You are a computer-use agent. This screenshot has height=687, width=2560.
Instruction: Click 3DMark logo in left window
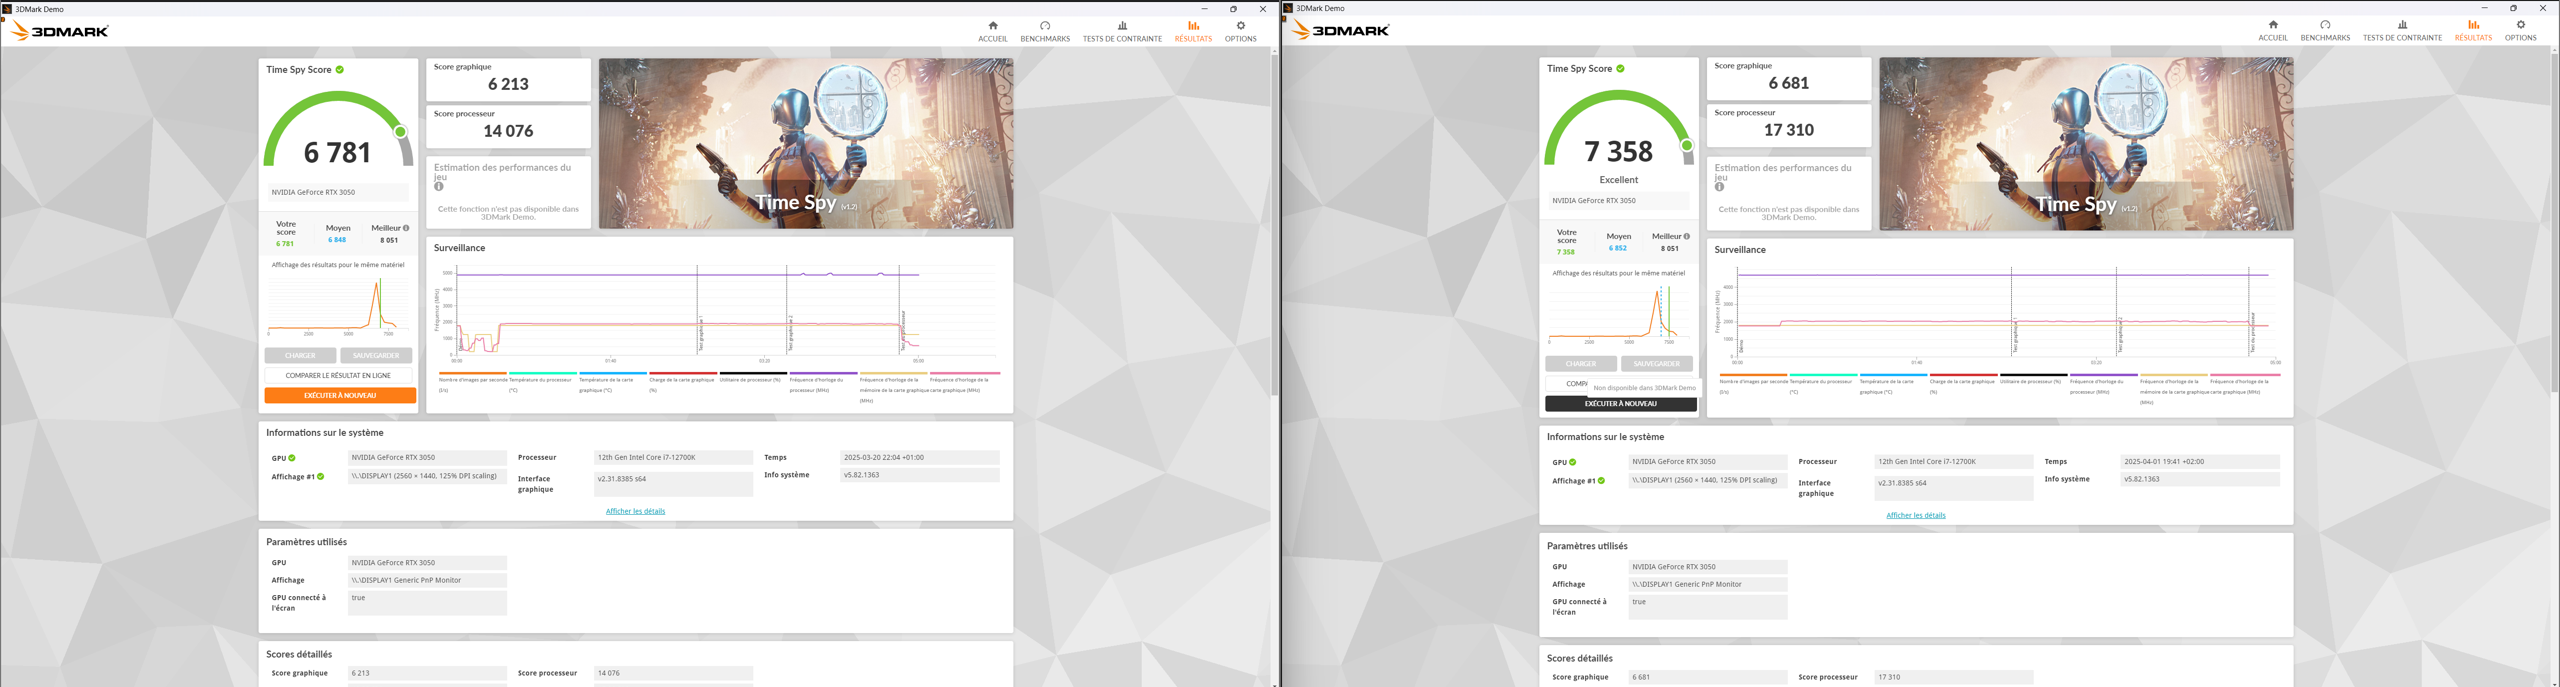pos(59,32)
